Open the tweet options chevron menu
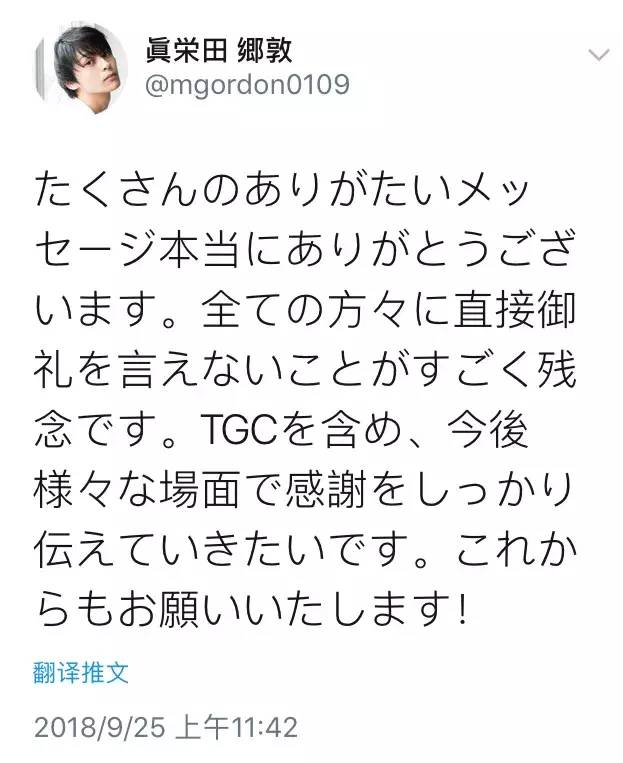Image resolution: width=623 pixels, height=763 pixels. (599, 54)
